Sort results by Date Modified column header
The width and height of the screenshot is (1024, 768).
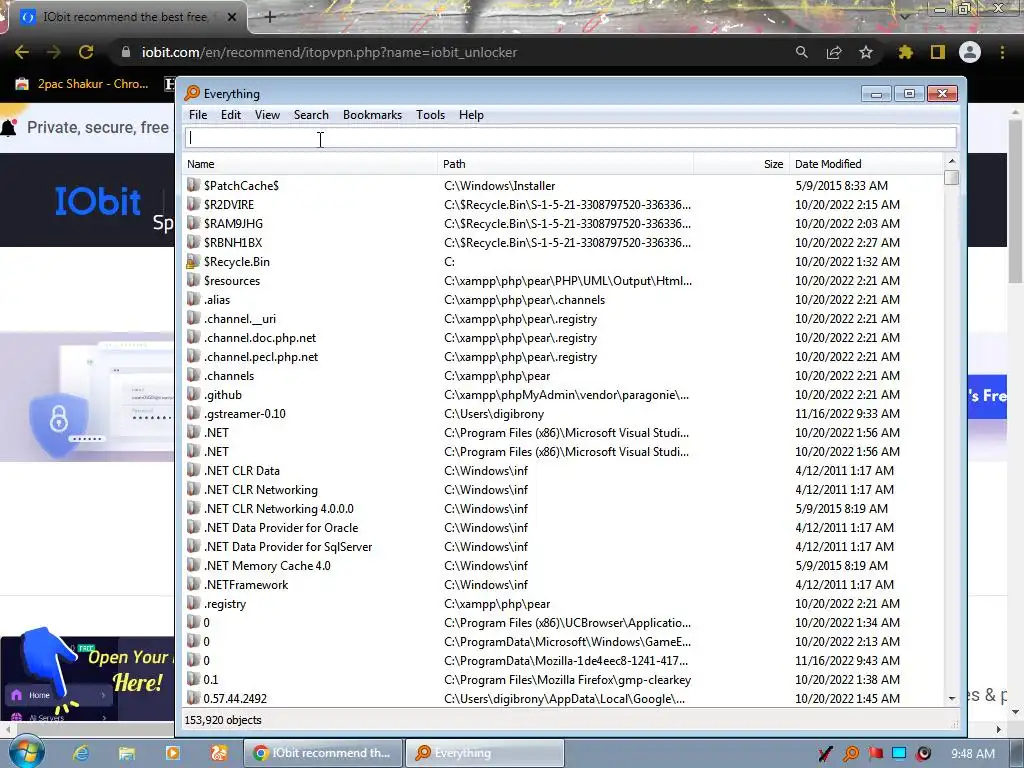pyautogui.click(x=866, y=164)
